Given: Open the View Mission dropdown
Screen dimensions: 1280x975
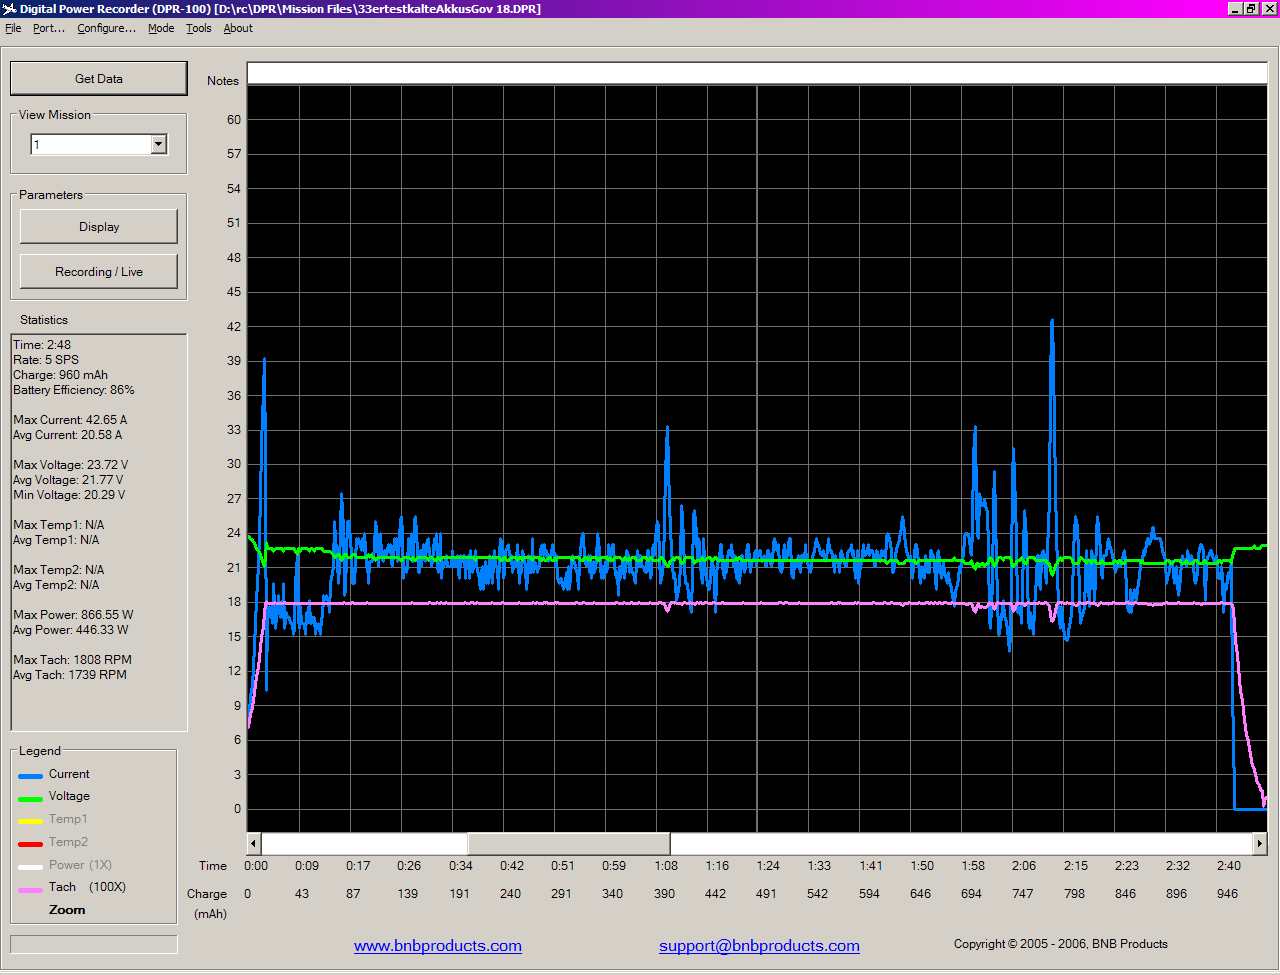Looking at the screenshot, I should coord(158,145).
